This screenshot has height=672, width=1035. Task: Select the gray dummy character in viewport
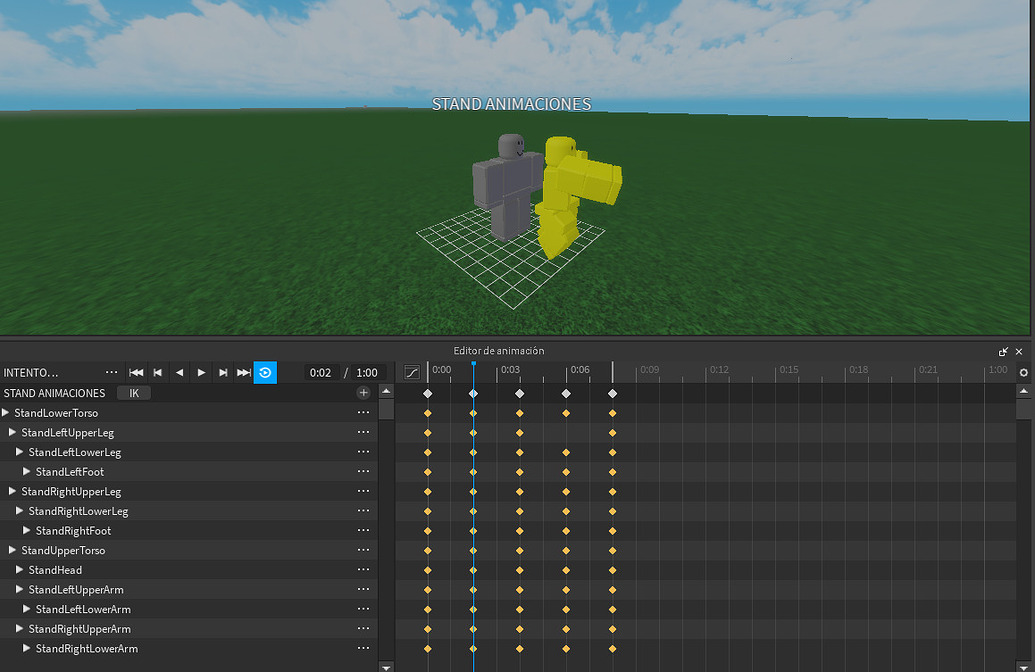tap(508, 188)
